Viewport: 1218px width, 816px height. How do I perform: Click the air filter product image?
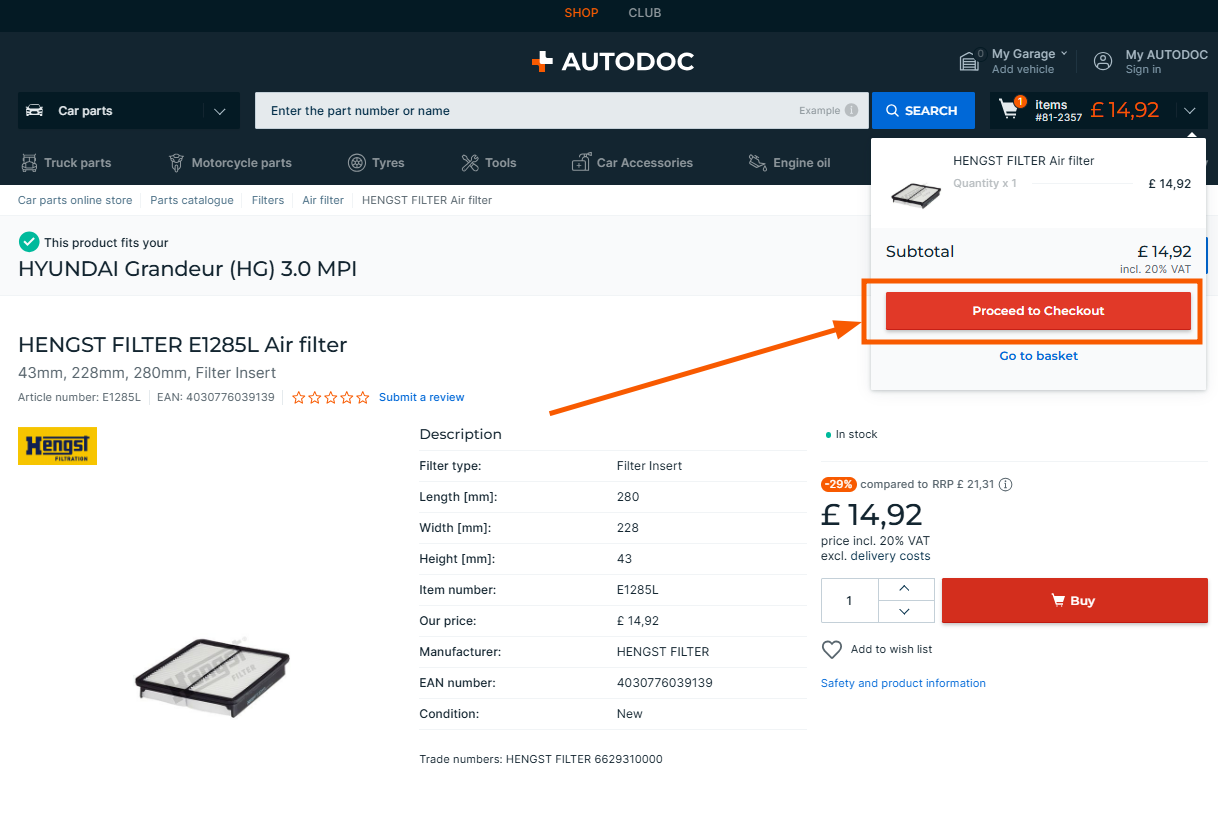coord(213,676)
